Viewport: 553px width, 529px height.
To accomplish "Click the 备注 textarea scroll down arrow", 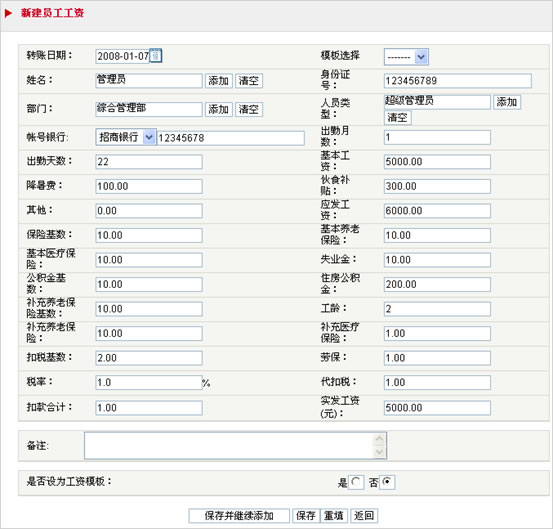I will [379, 452].
